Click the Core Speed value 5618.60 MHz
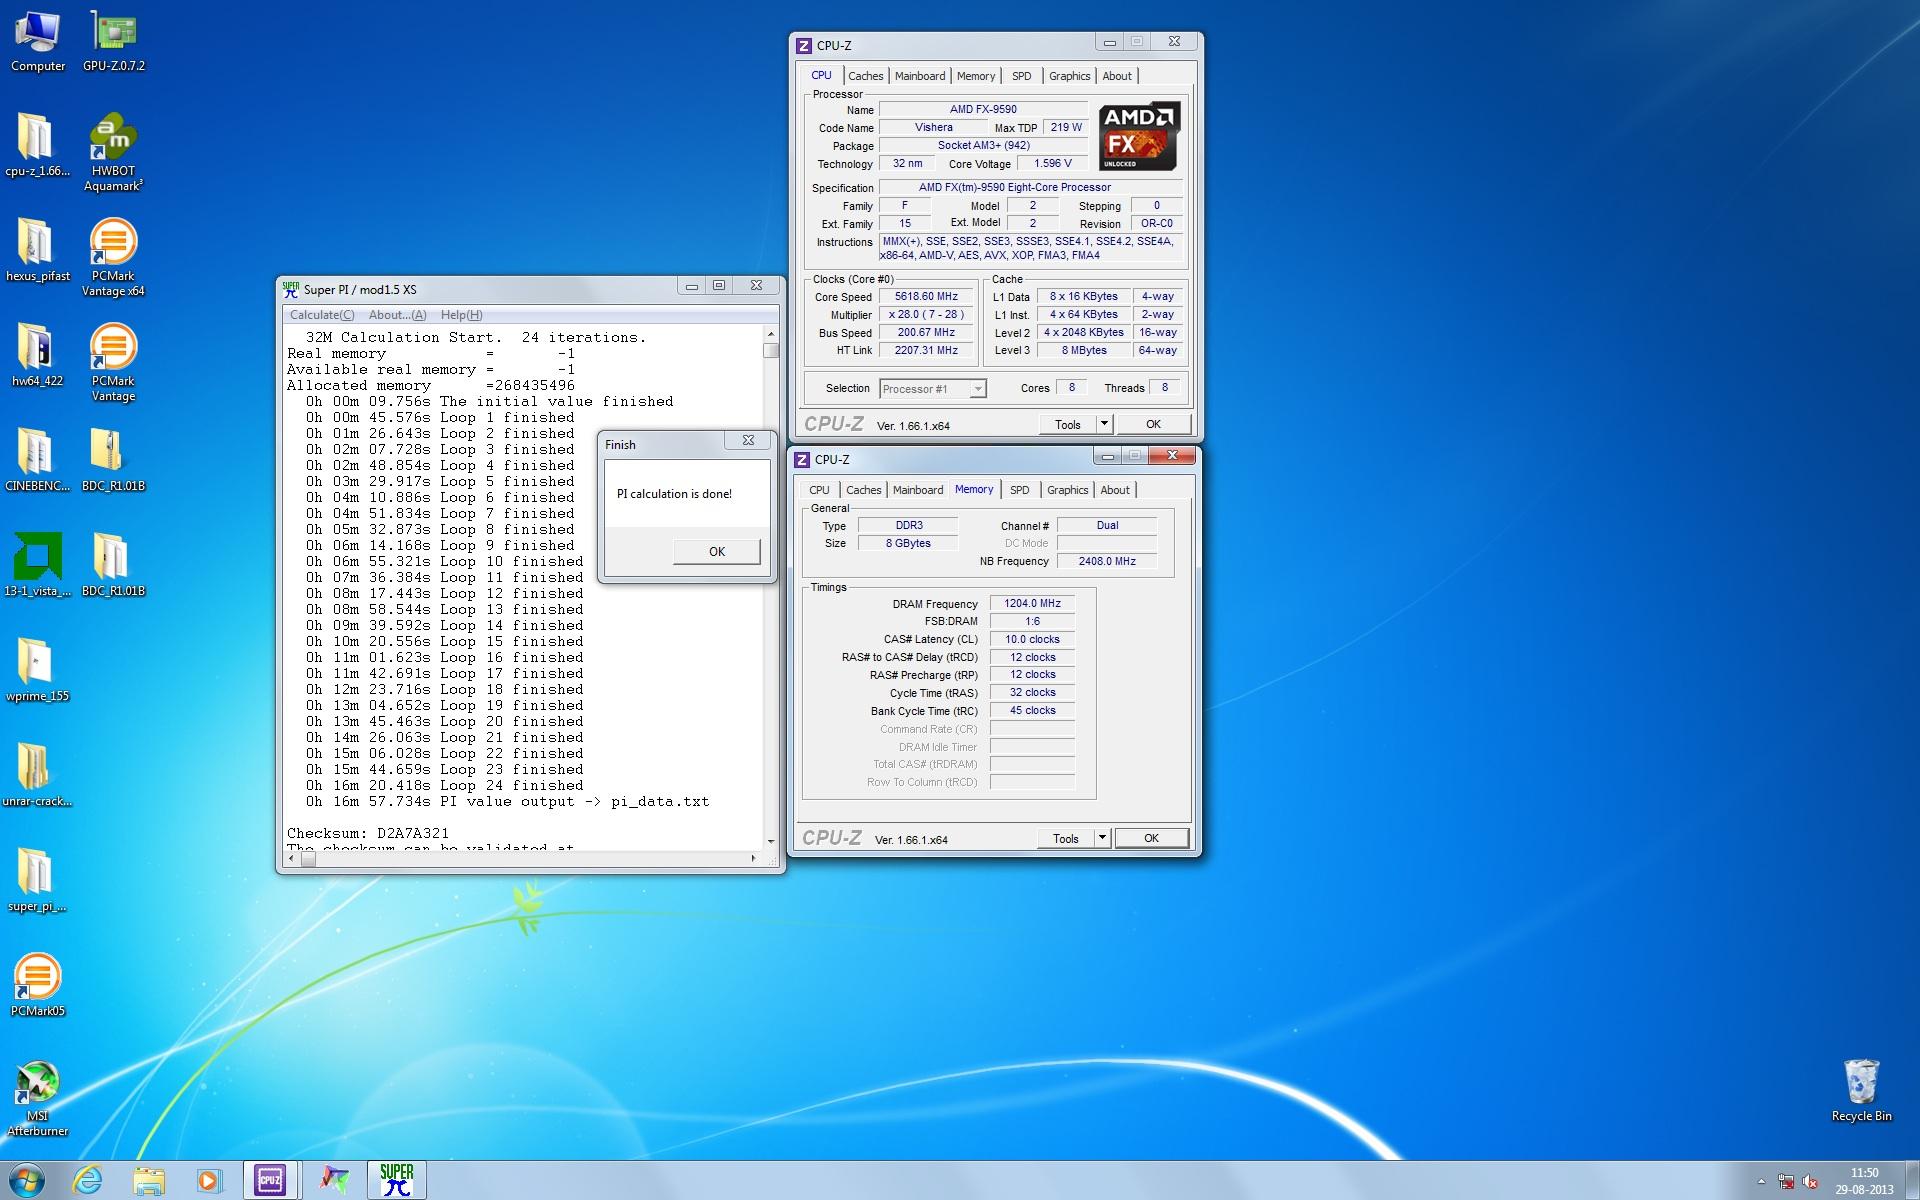Image resolution: width=1920 pixels, height=1200 pixels. 926,296
